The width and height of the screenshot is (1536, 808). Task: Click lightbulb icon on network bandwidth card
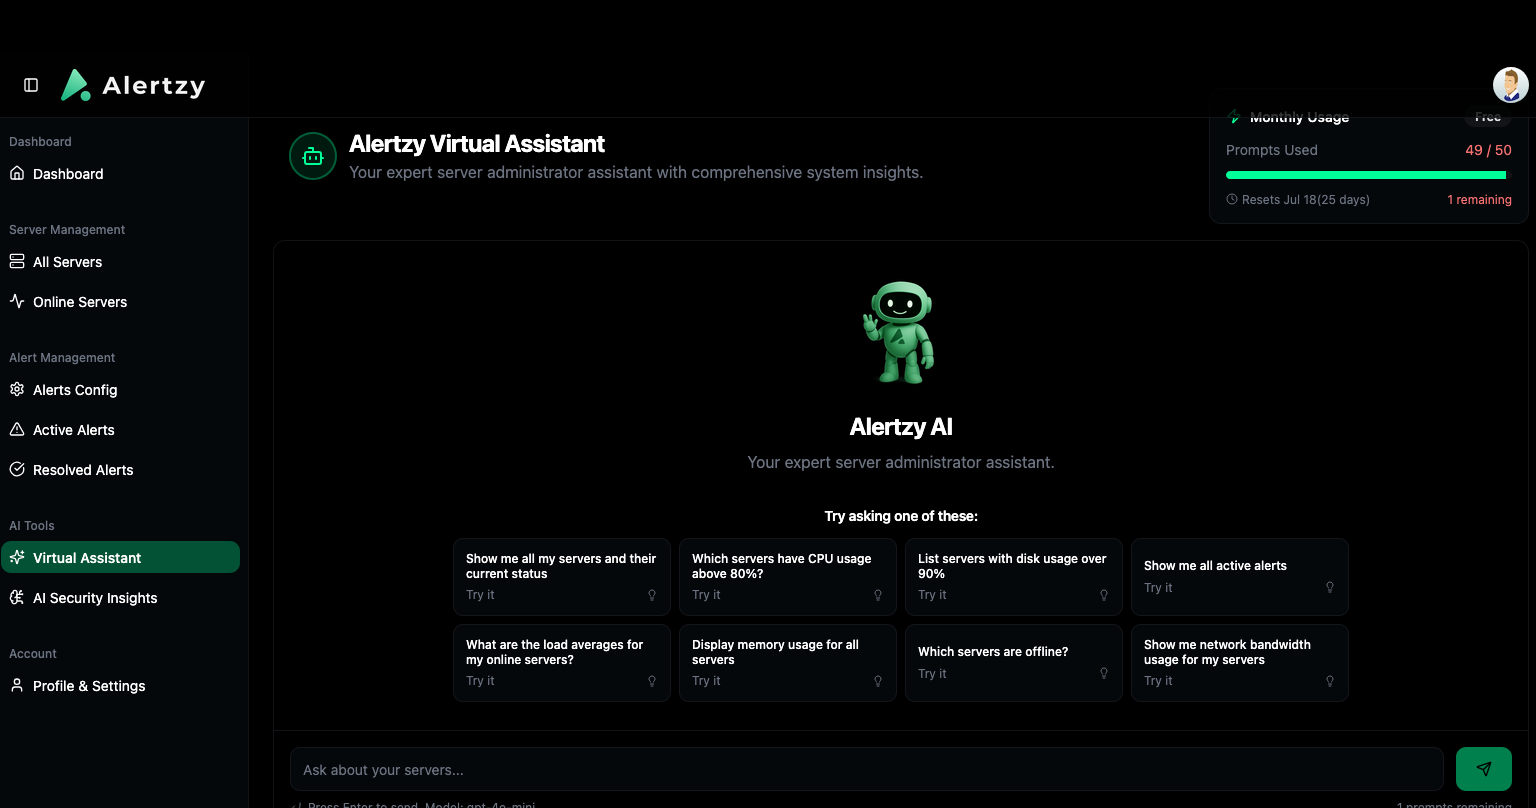[1330, 681]
